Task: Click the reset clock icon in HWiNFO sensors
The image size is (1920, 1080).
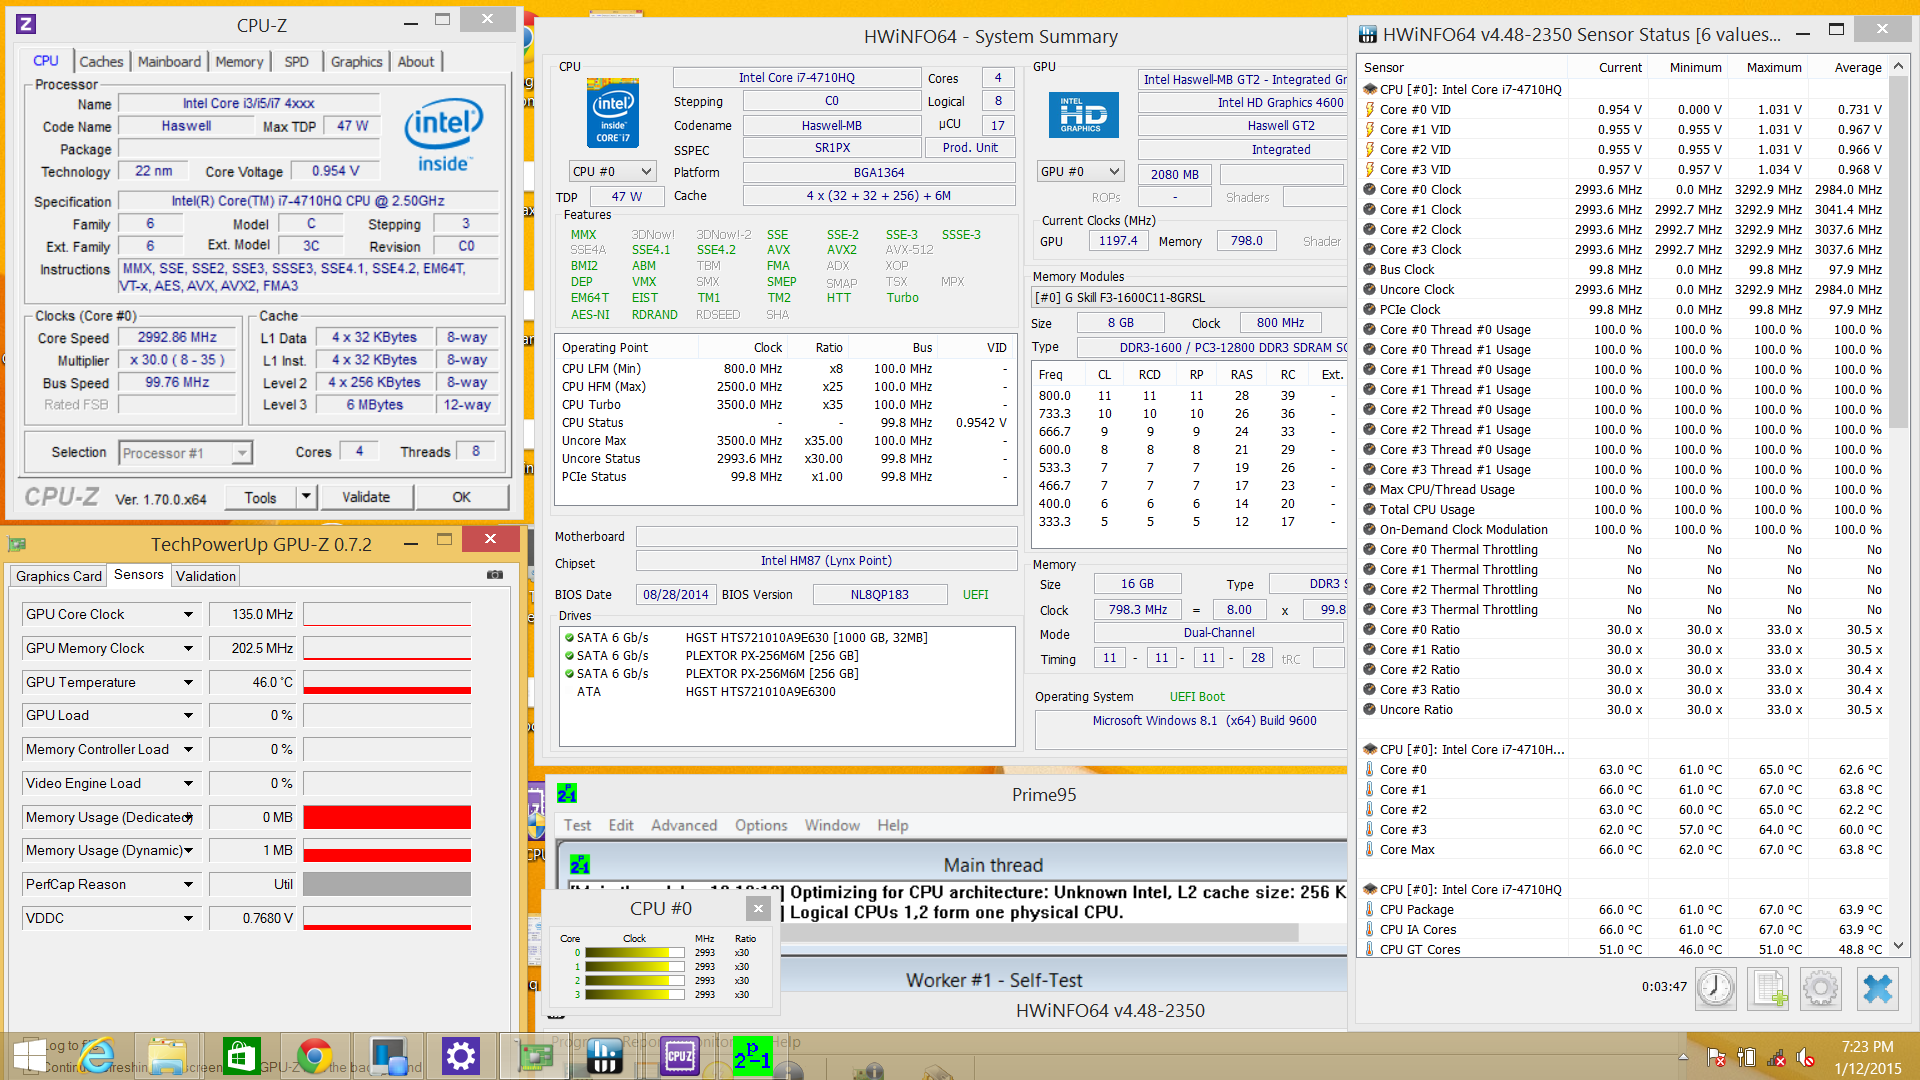Action: point(1716,988)
